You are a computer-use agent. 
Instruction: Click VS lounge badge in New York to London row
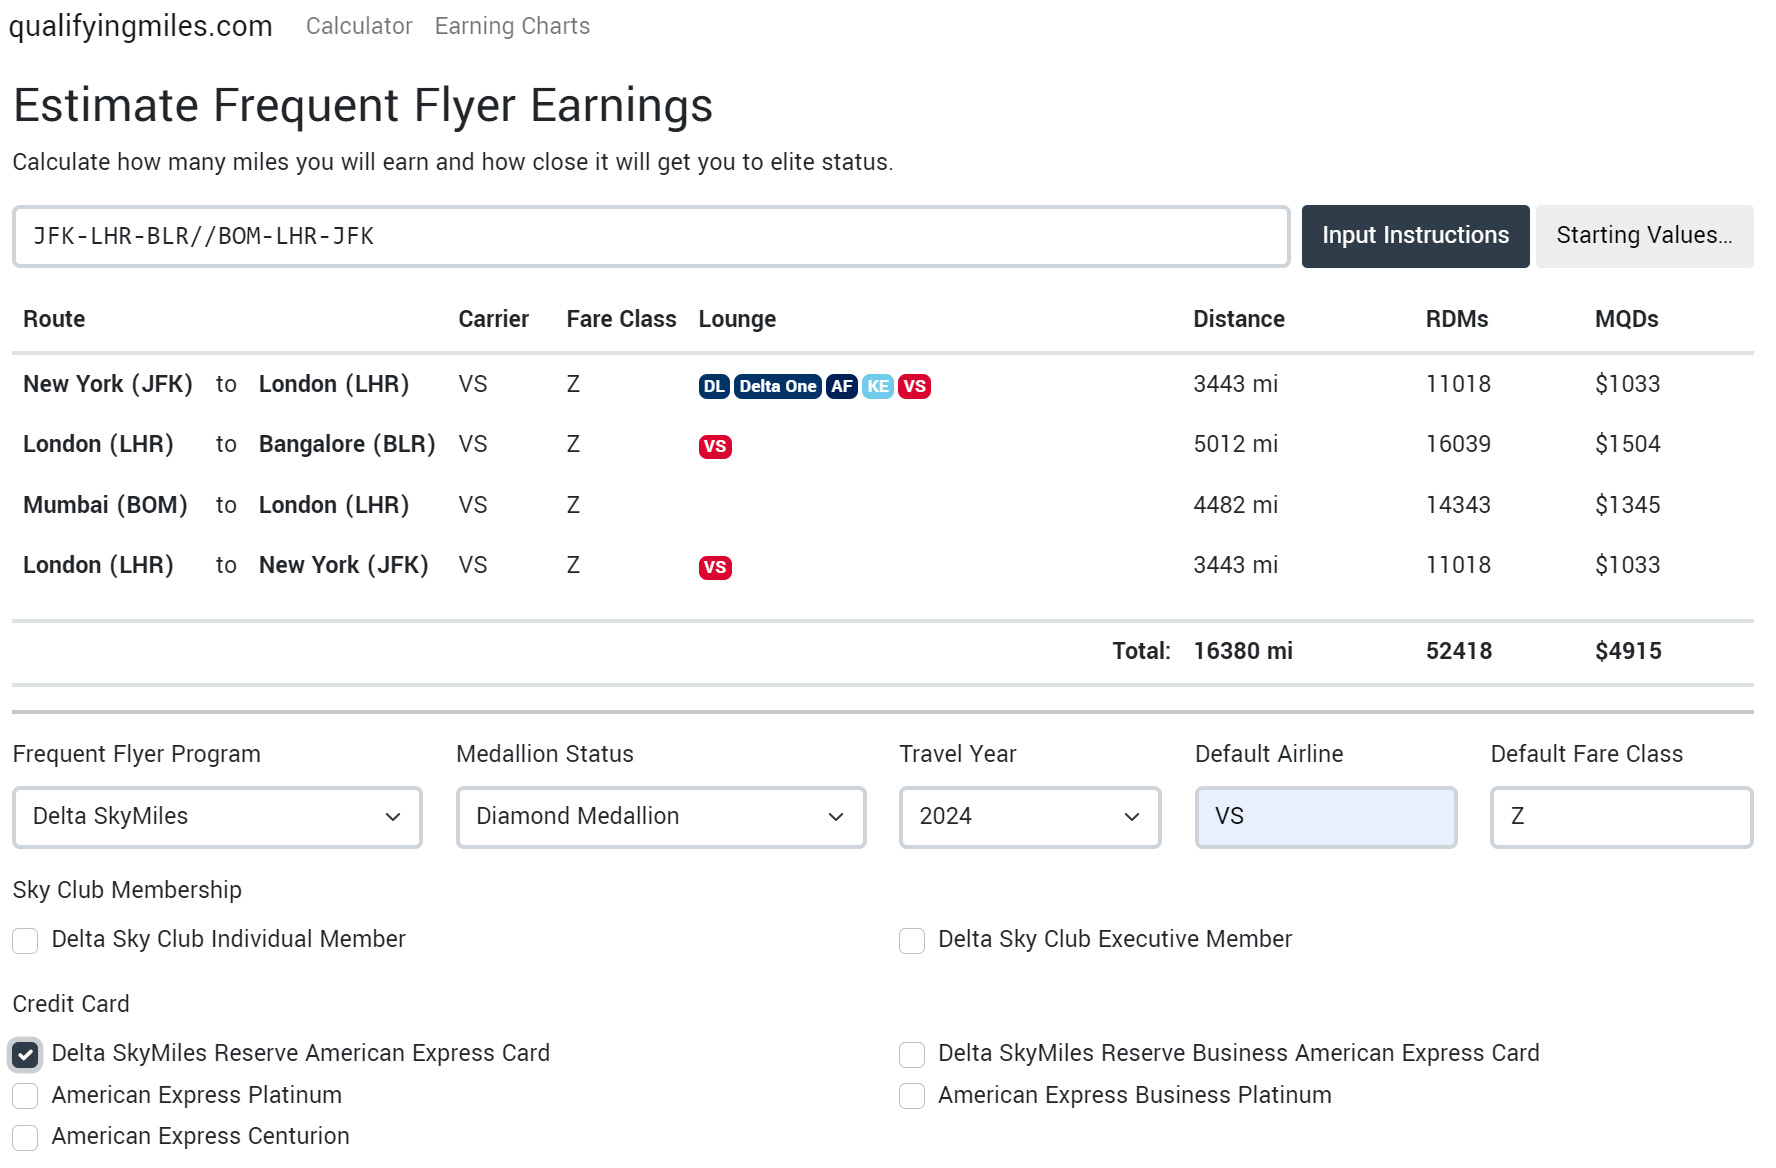(914, 386)
